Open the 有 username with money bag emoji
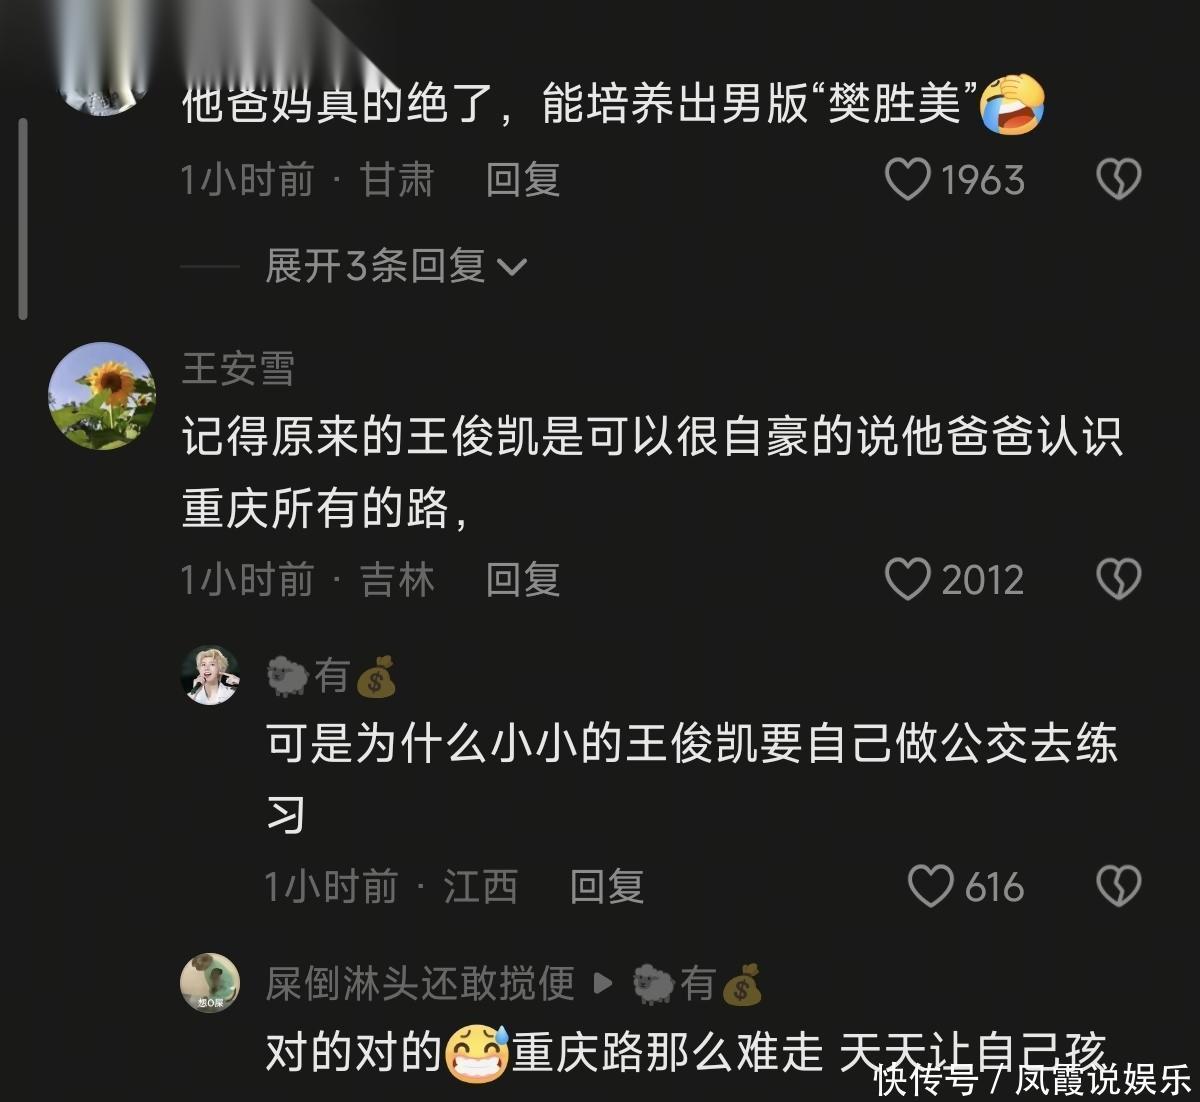This screenshot has width=1200, height=1102. tap(332, 677)
